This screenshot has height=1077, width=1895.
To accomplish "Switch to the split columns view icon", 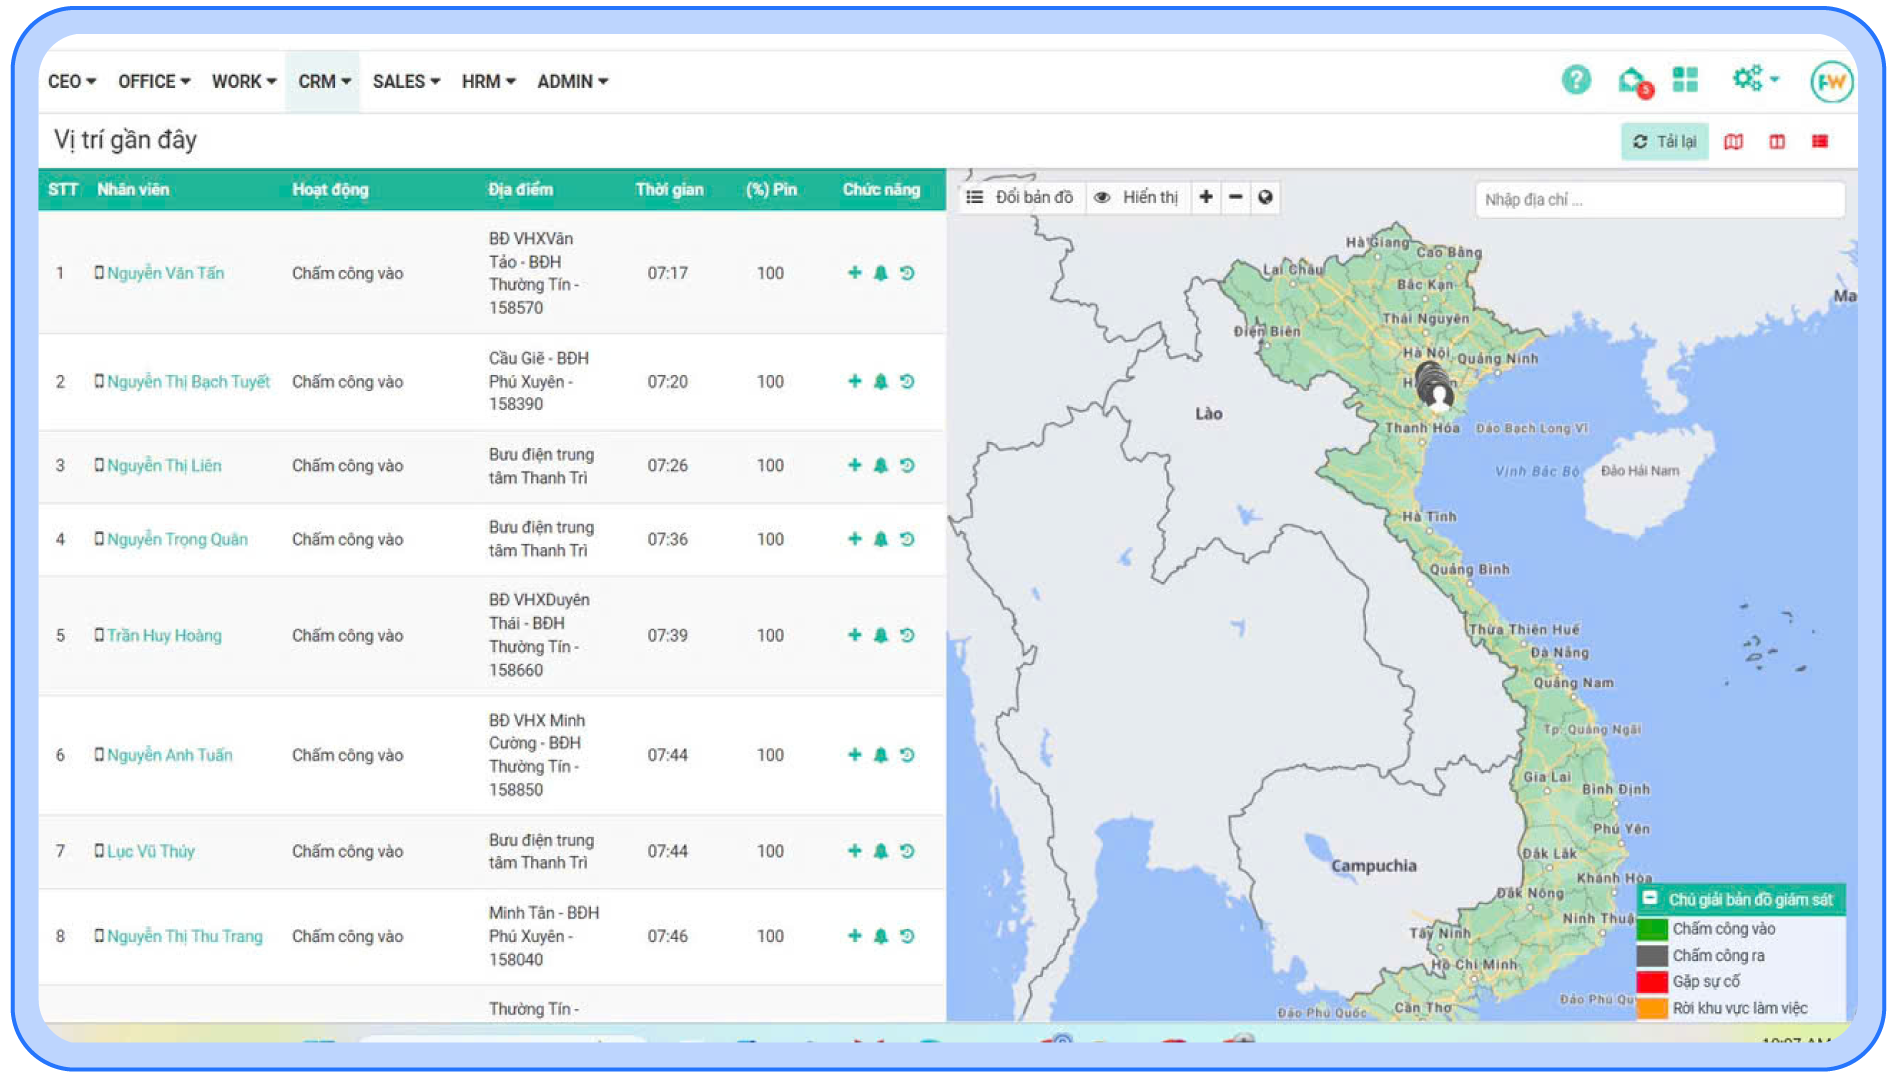I will point(1777,142).
